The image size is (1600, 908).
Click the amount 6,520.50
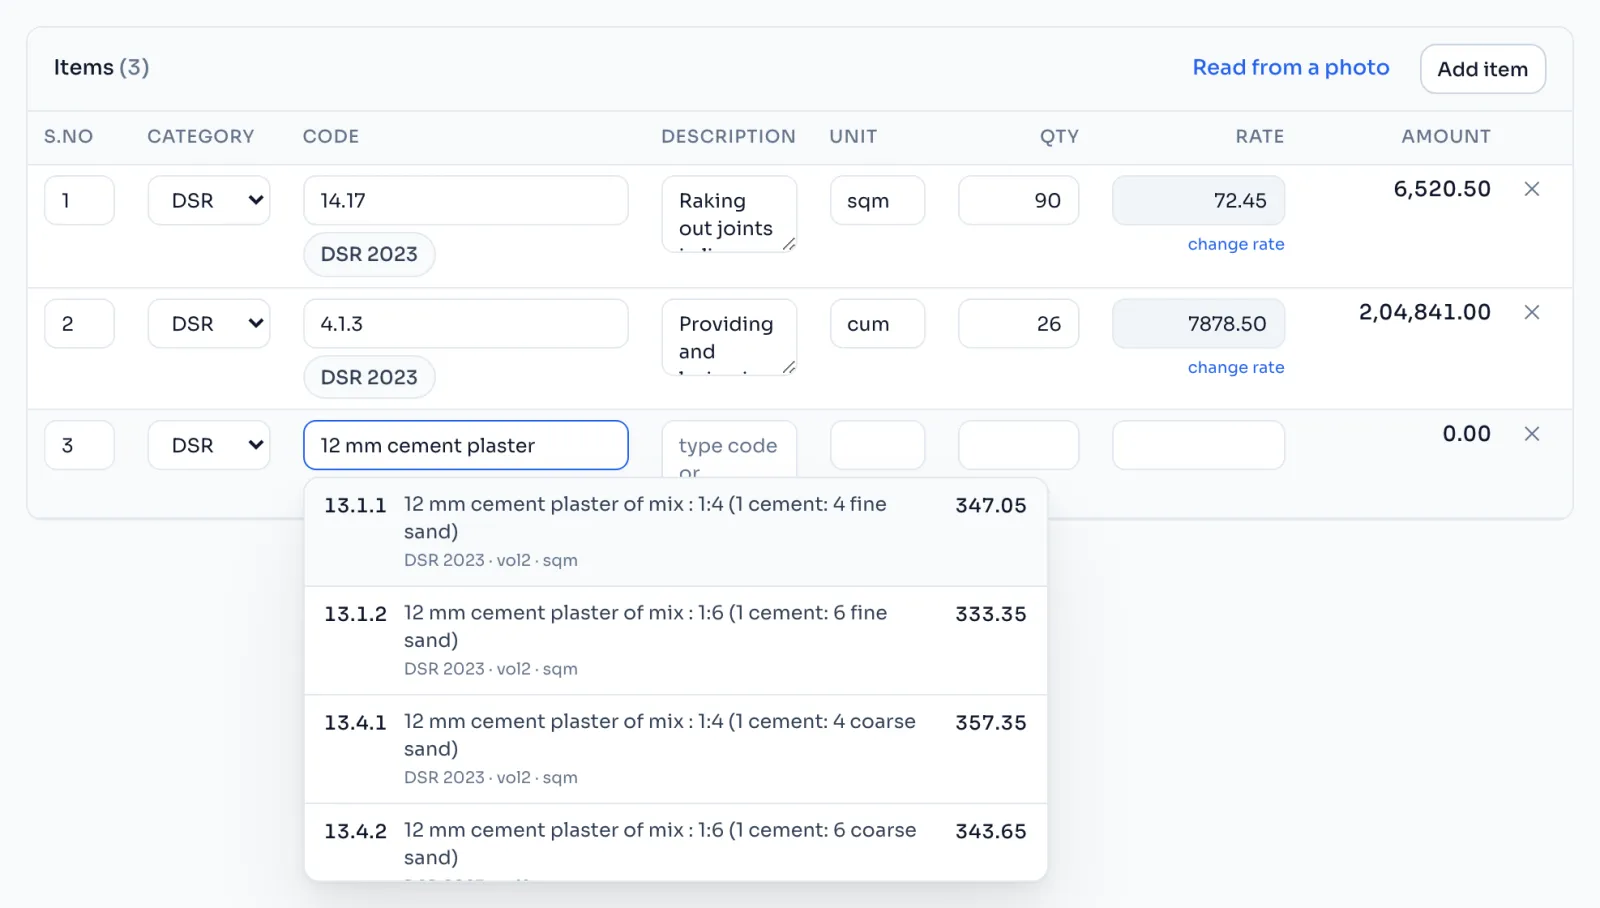point(1442,189)
